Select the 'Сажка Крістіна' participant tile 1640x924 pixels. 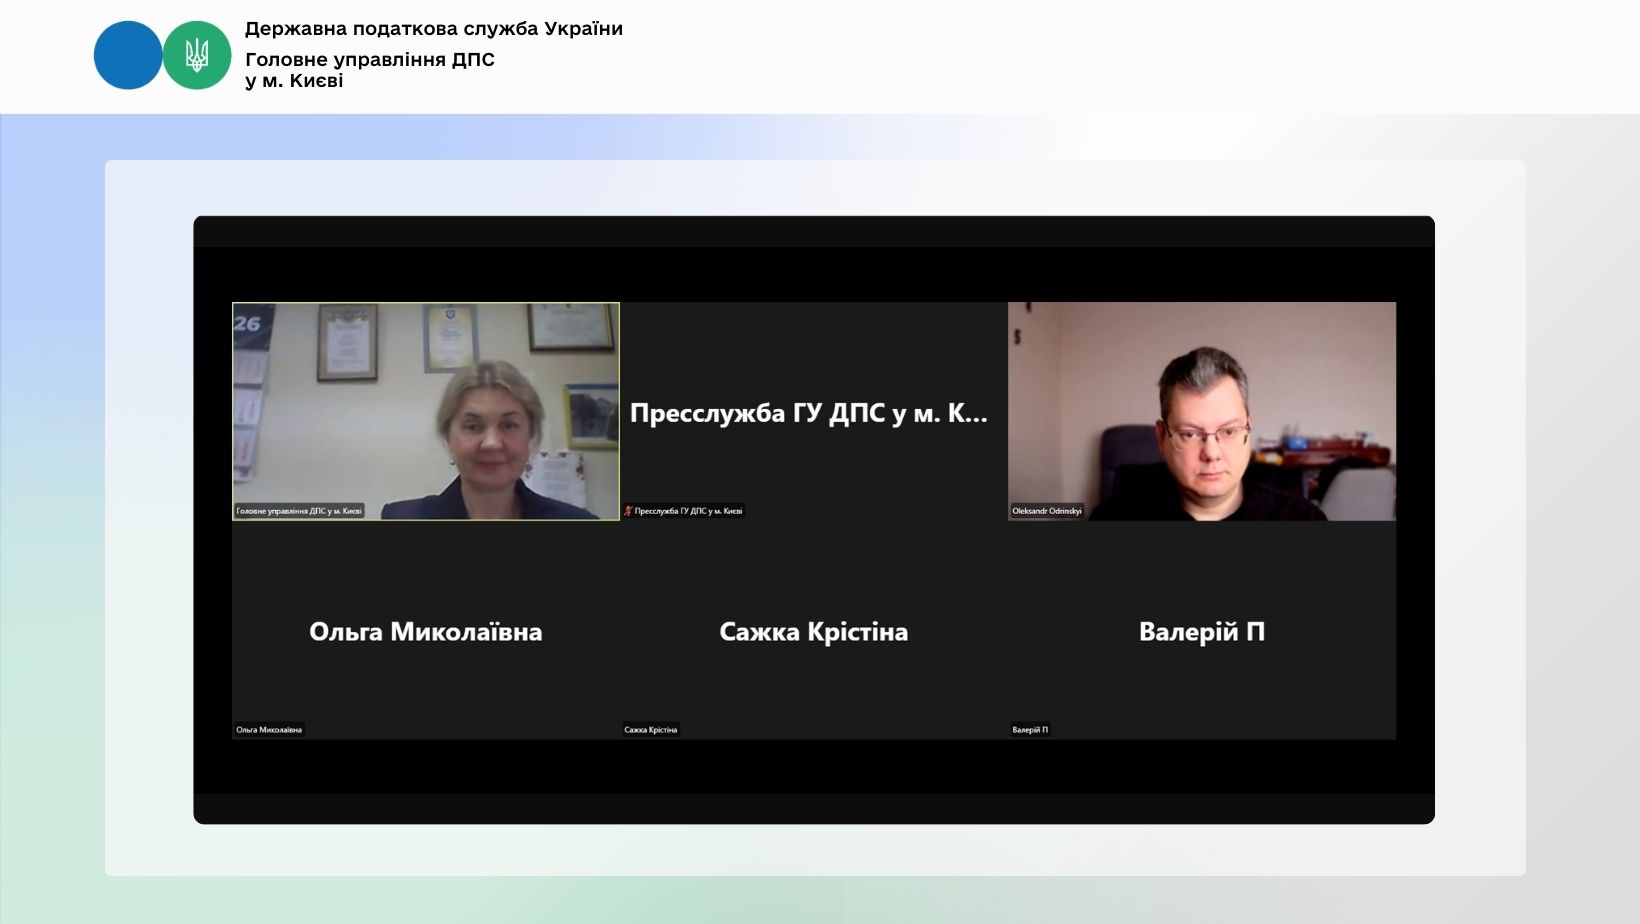click(813, 631)
